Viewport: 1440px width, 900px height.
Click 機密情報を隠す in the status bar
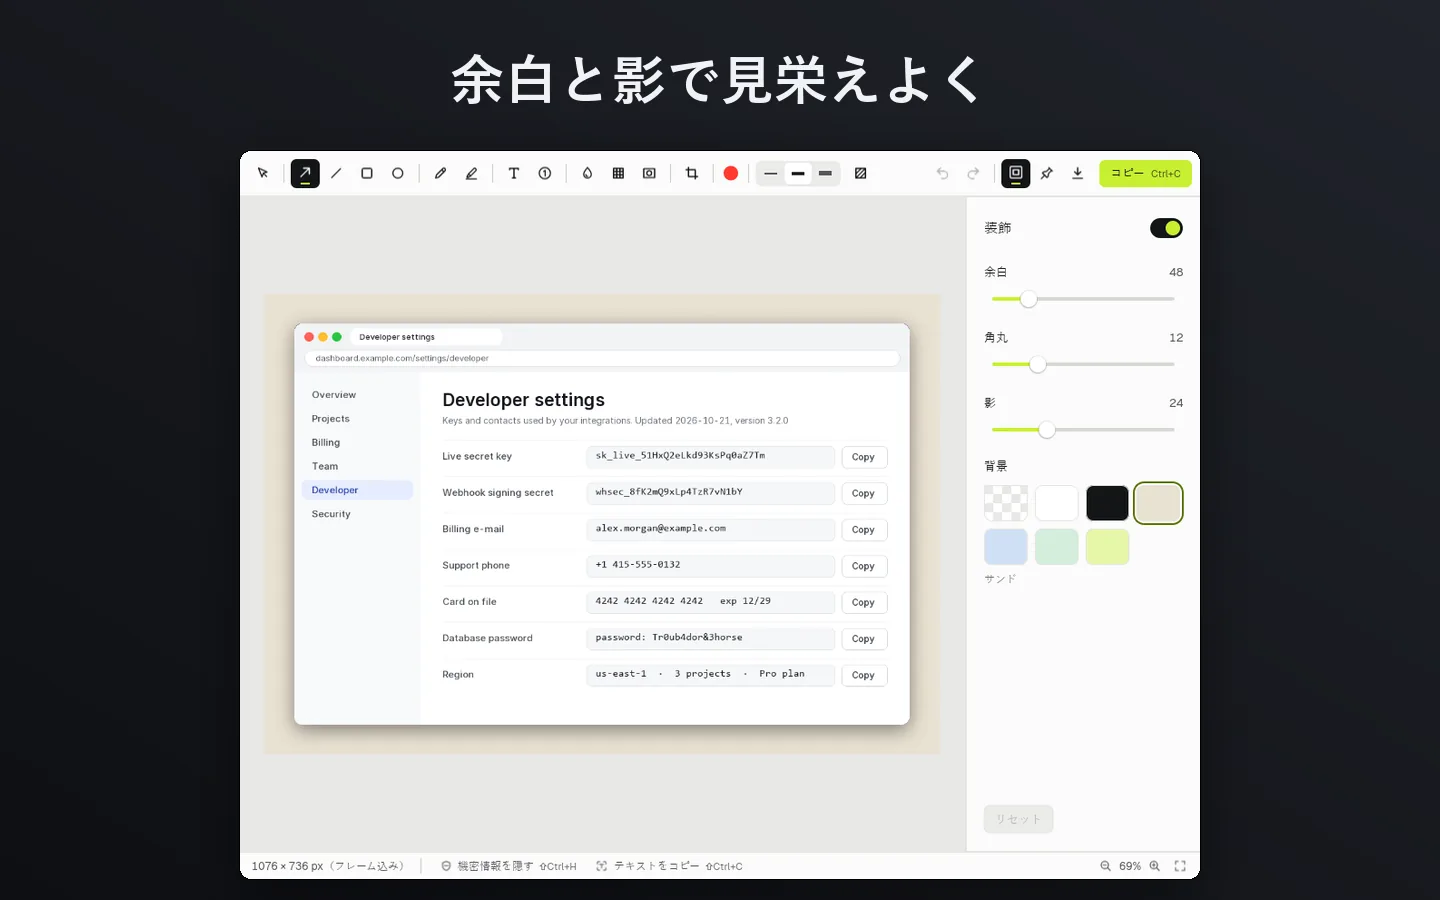pyautogui.click(x=509, y=866)
